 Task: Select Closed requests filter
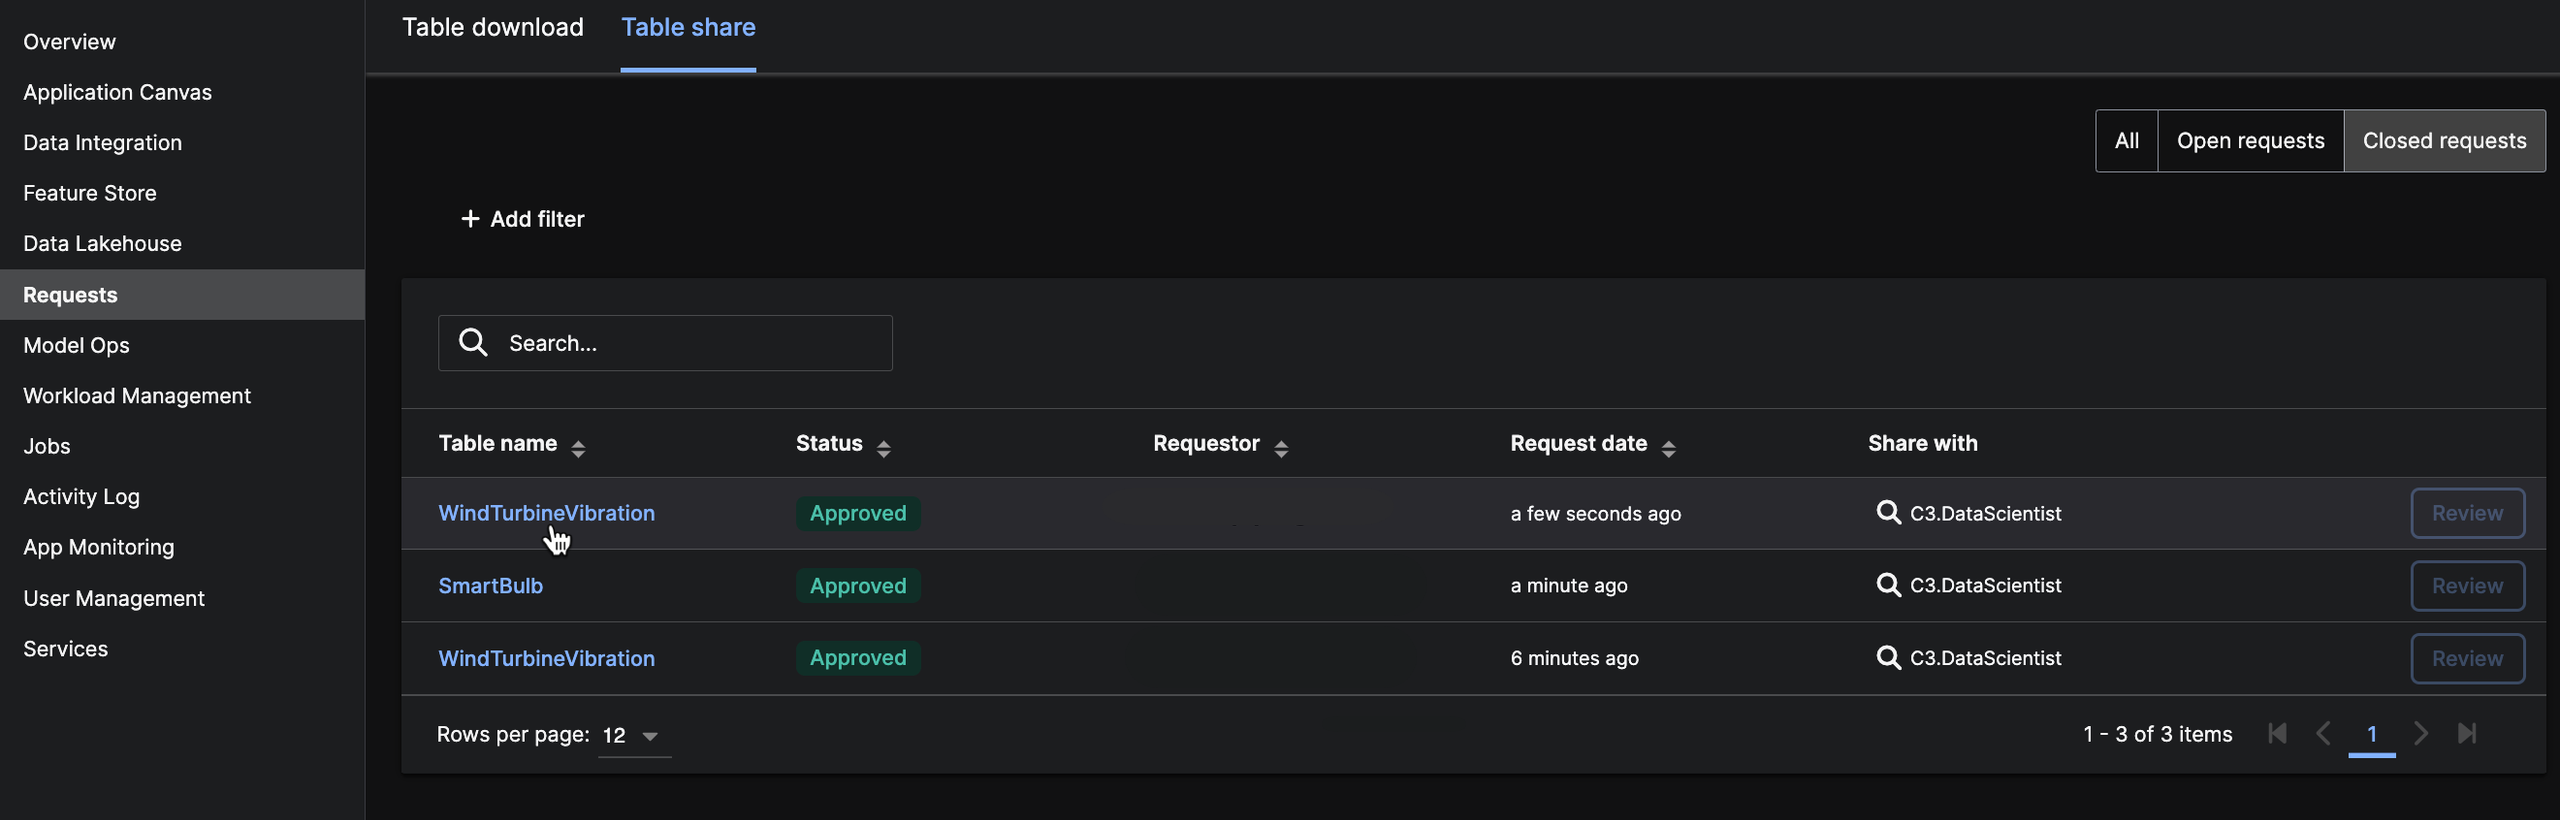click(x=2444, y=141)
